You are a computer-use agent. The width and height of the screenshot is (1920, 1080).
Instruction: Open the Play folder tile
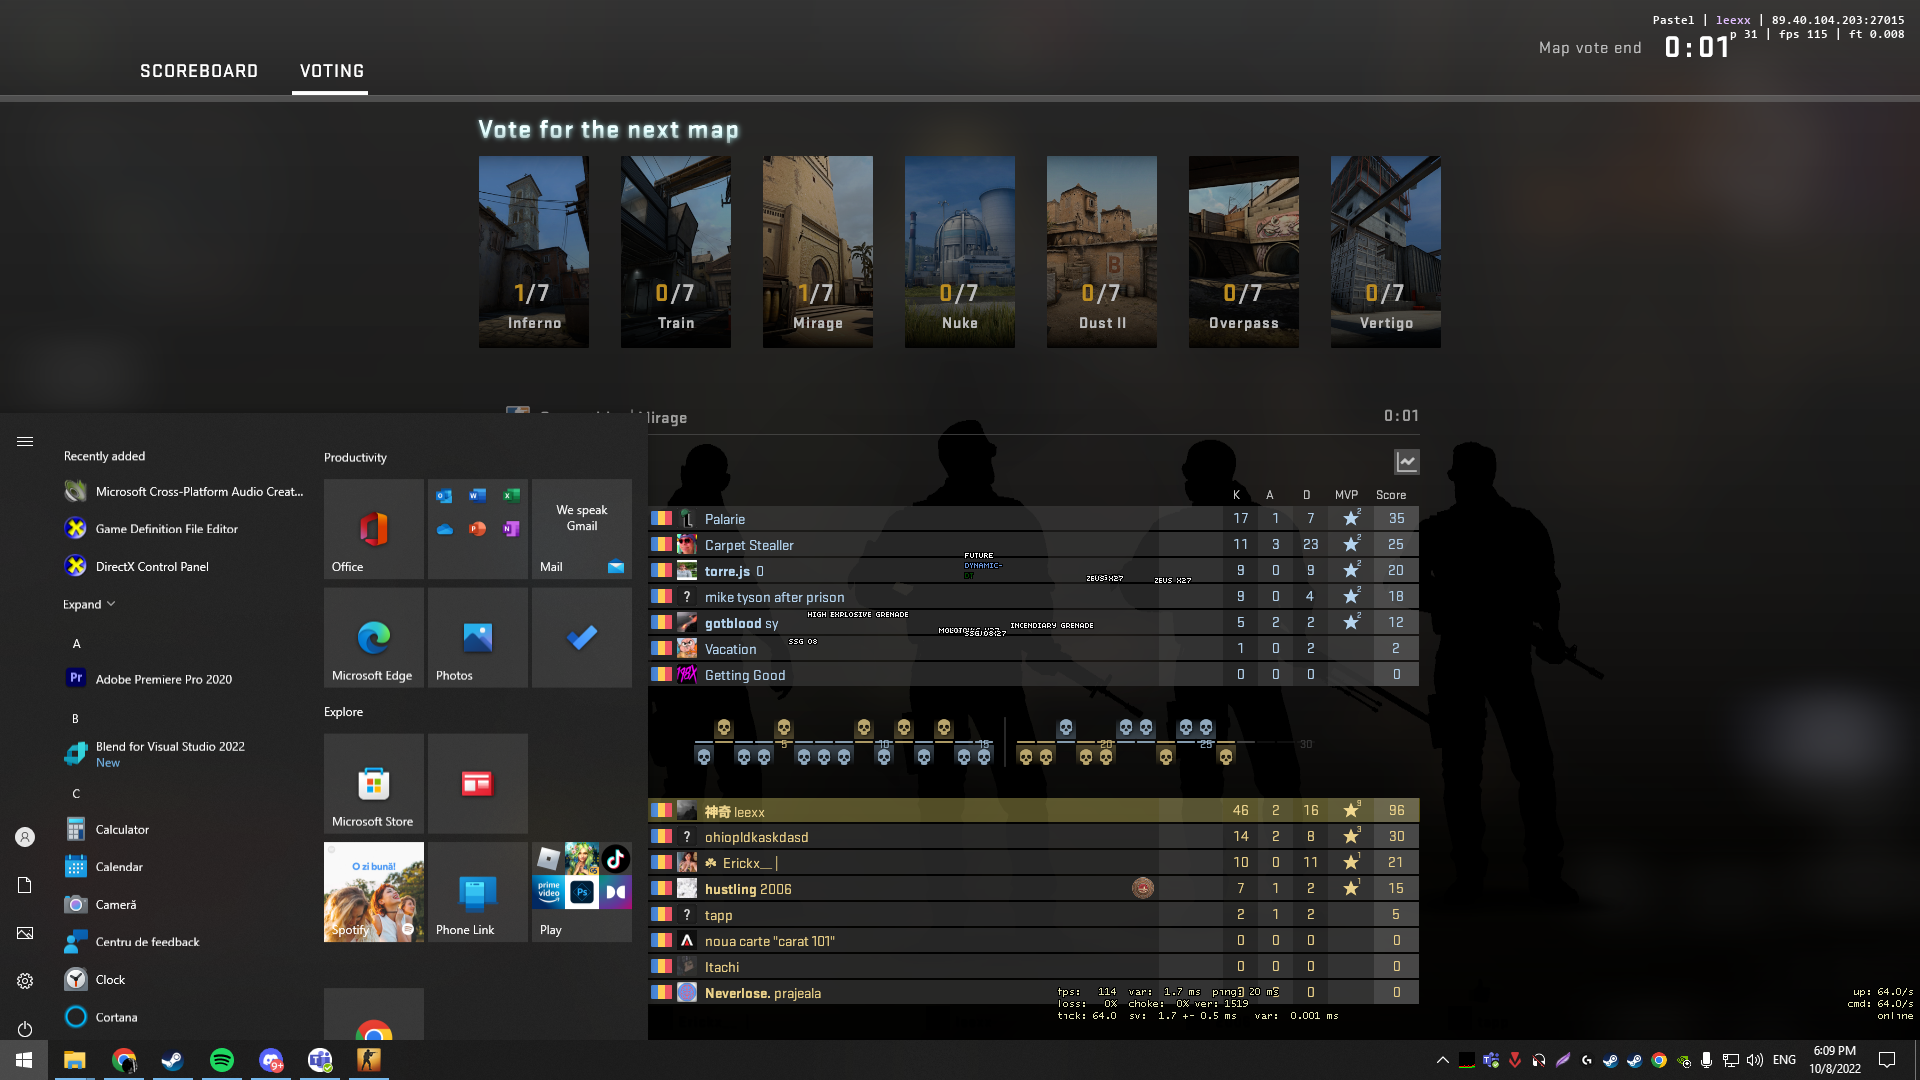582,892
